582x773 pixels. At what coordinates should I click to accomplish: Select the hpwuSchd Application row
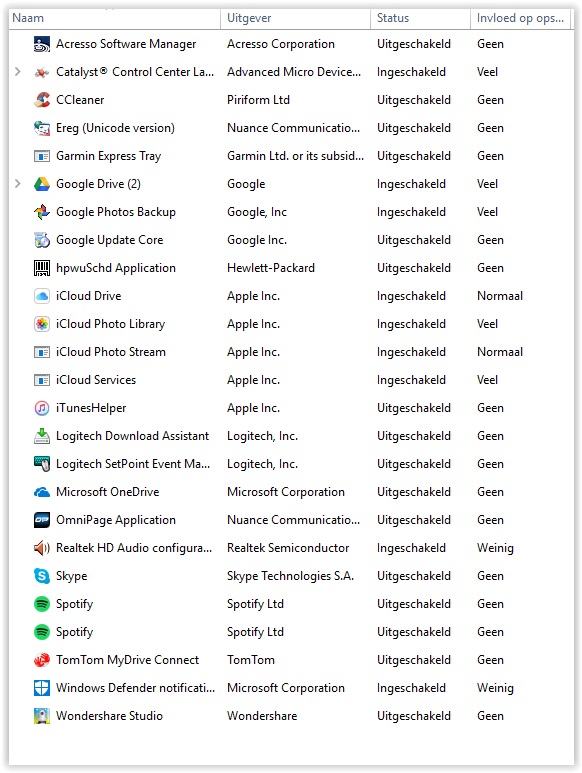[291, 268]
